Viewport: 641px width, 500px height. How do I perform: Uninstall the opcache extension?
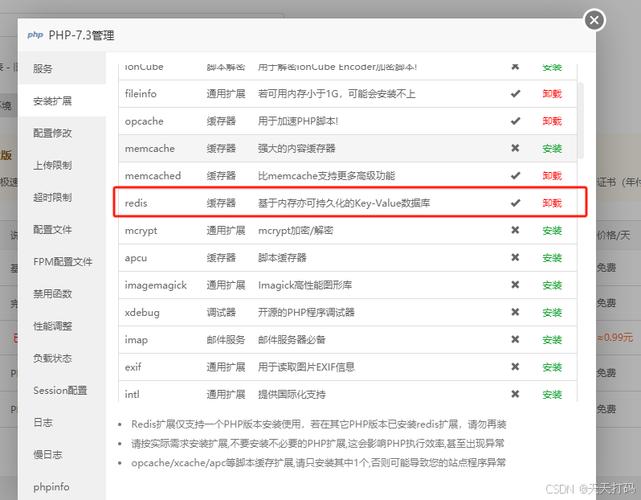(552, 121)
